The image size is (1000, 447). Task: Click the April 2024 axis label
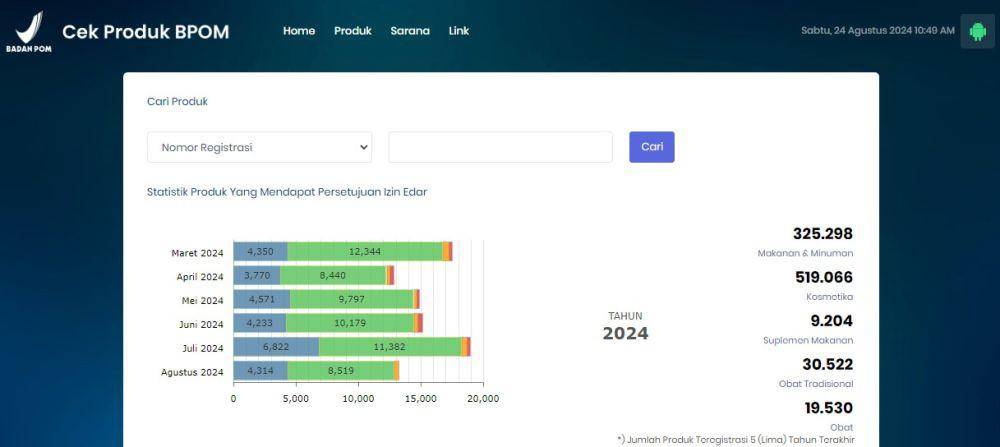coord(200,277)
